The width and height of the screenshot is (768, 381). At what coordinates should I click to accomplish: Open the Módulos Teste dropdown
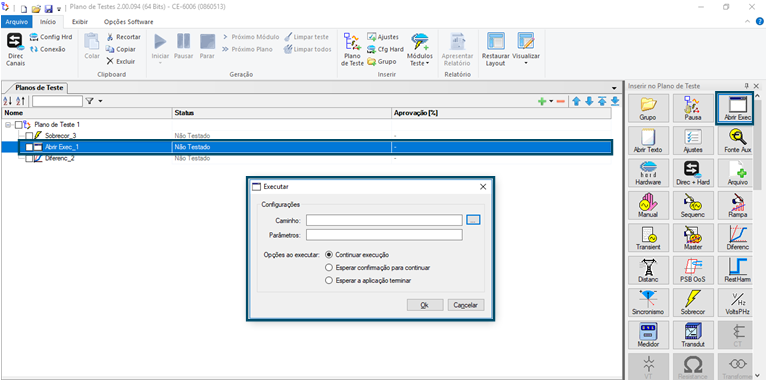(419, 50)
